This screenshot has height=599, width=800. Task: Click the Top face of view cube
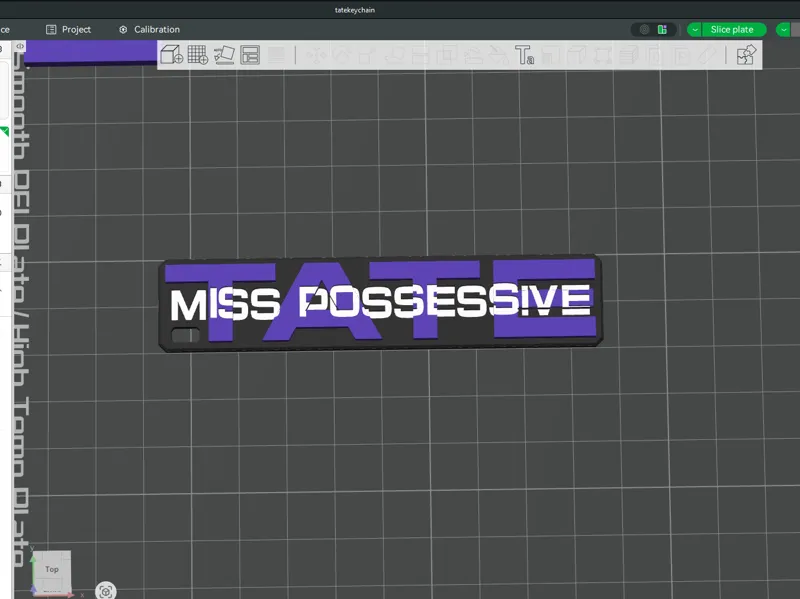point(52,569)
